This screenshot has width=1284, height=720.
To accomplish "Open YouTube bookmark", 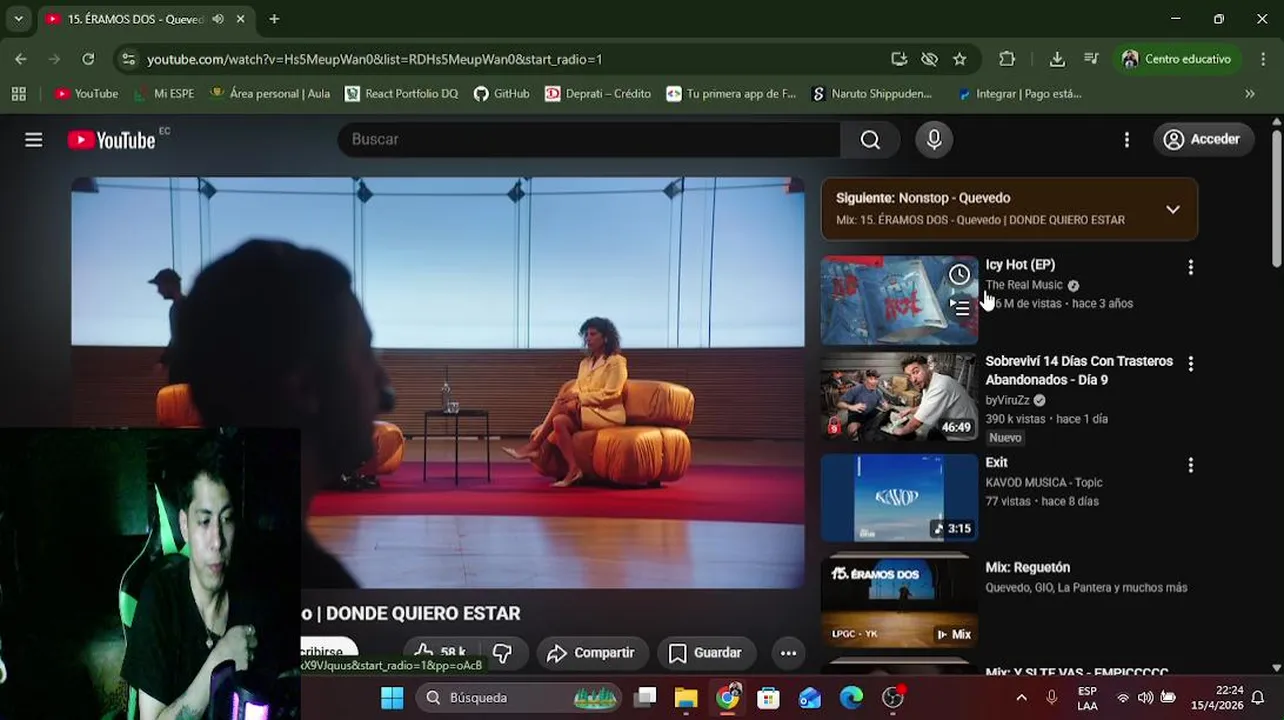I will click(x=86, y=94).
